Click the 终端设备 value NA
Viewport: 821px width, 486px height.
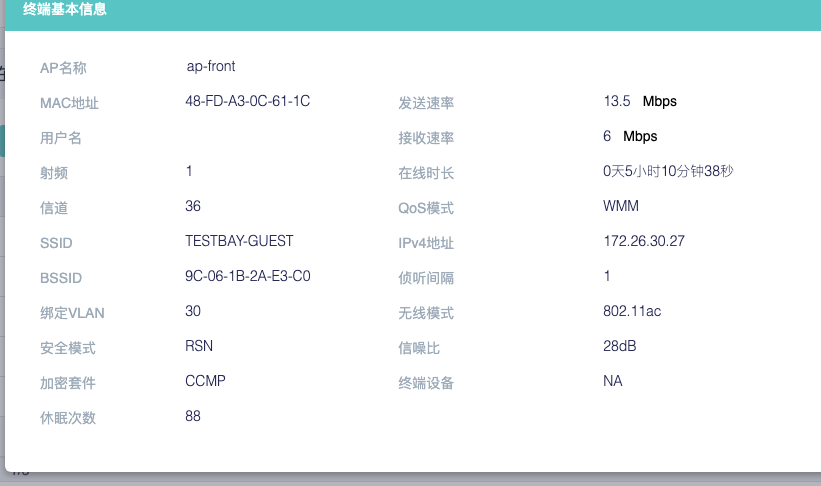613,381
